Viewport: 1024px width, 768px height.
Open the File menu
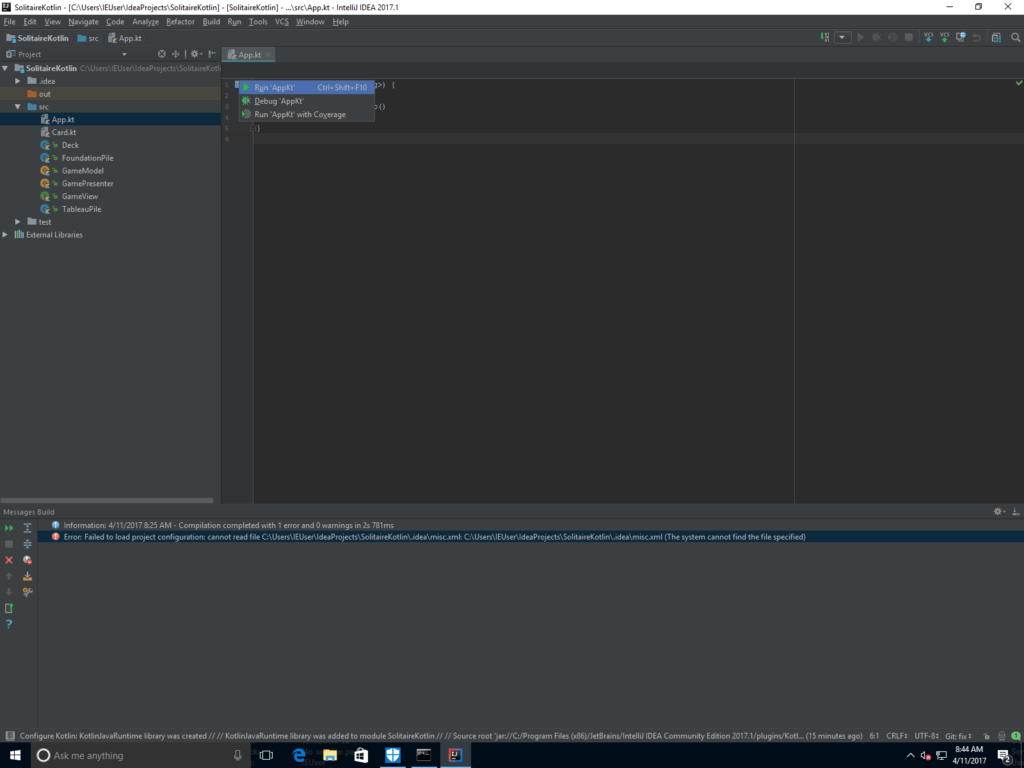click(x=9, y=22)
